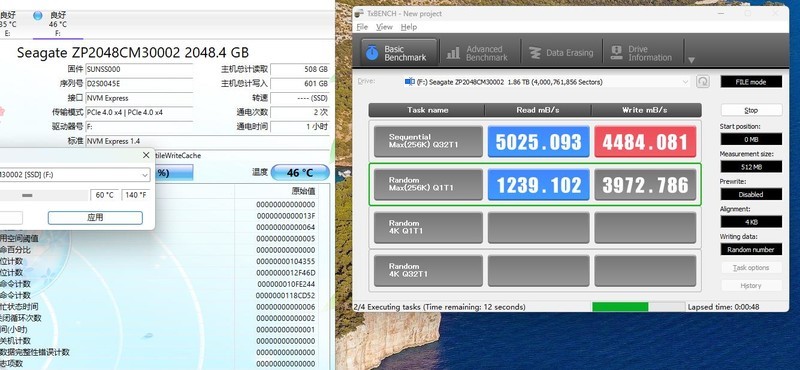Click the FILE mode button
The height and width of the screenshot is (370, 800).
[751, 82]
